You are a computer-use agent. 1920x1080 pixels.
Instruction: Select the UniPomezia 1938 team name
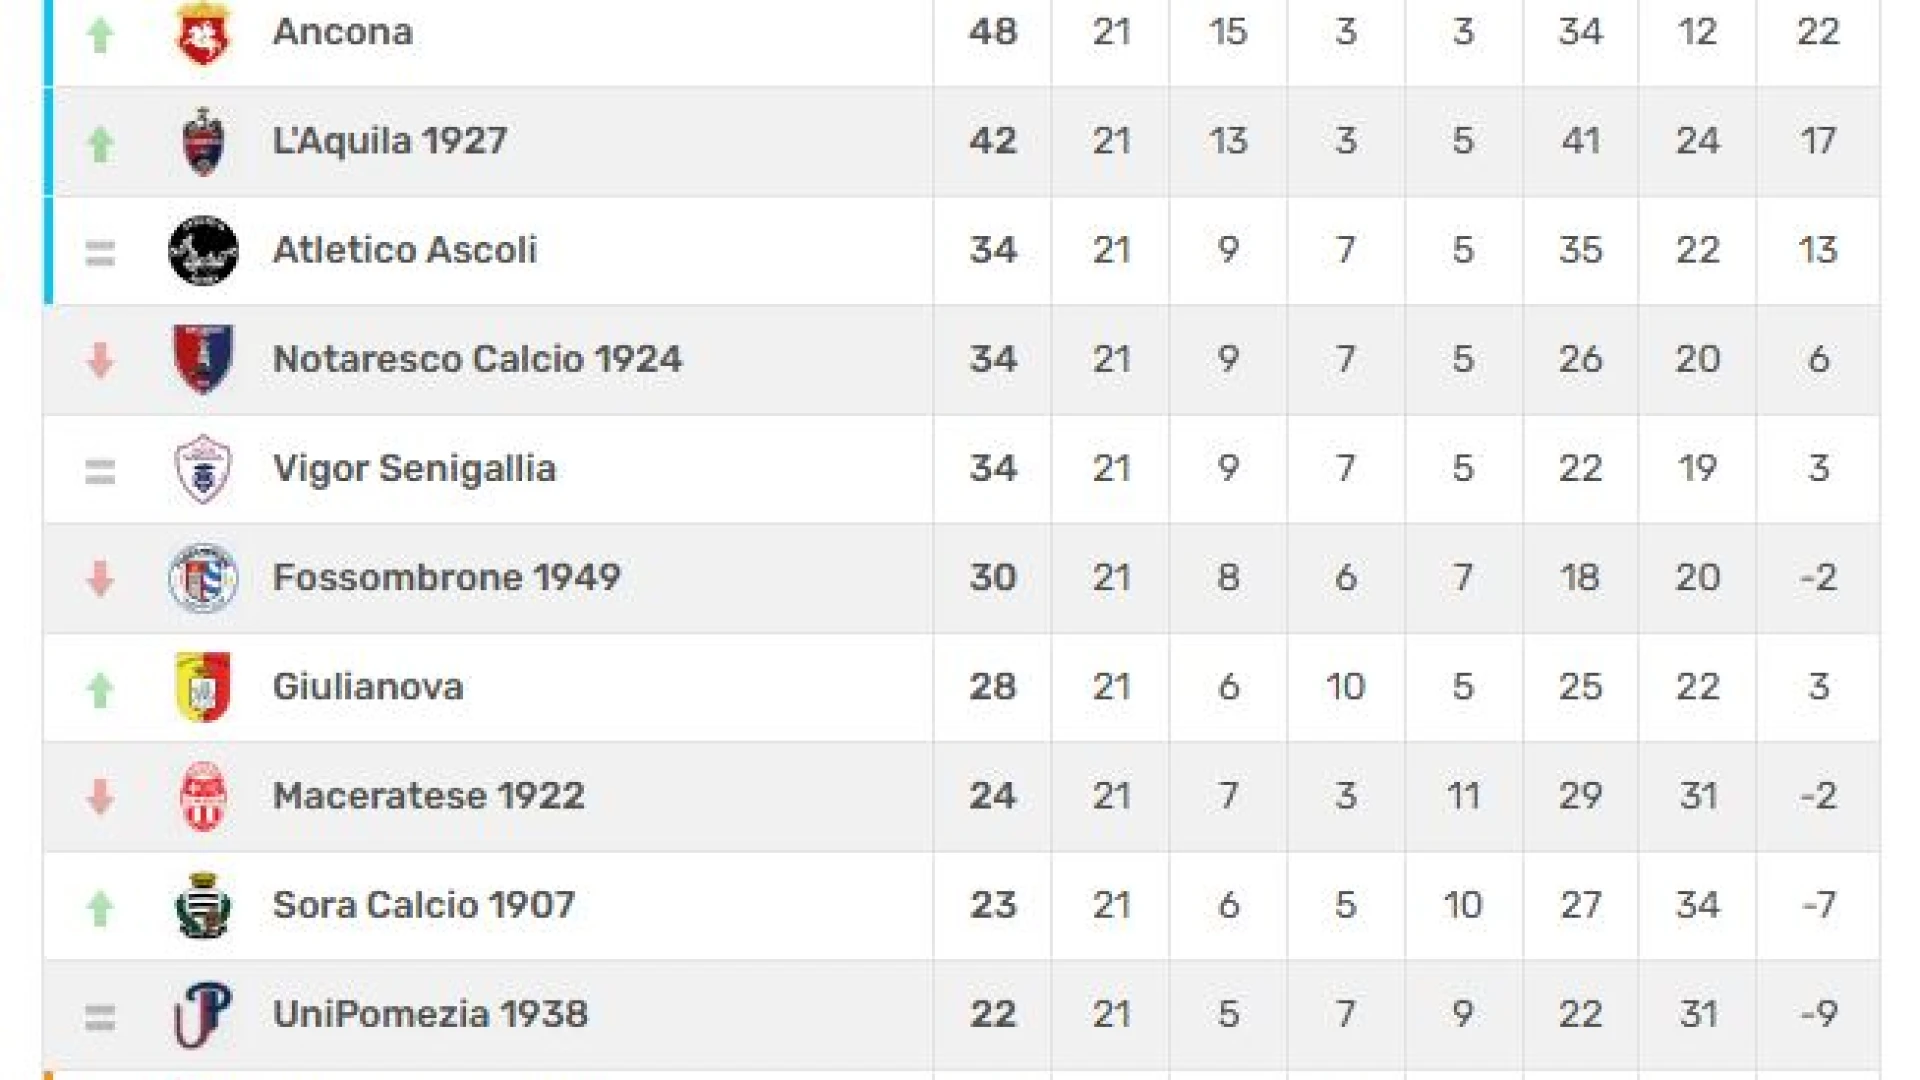pos(430,1014)
